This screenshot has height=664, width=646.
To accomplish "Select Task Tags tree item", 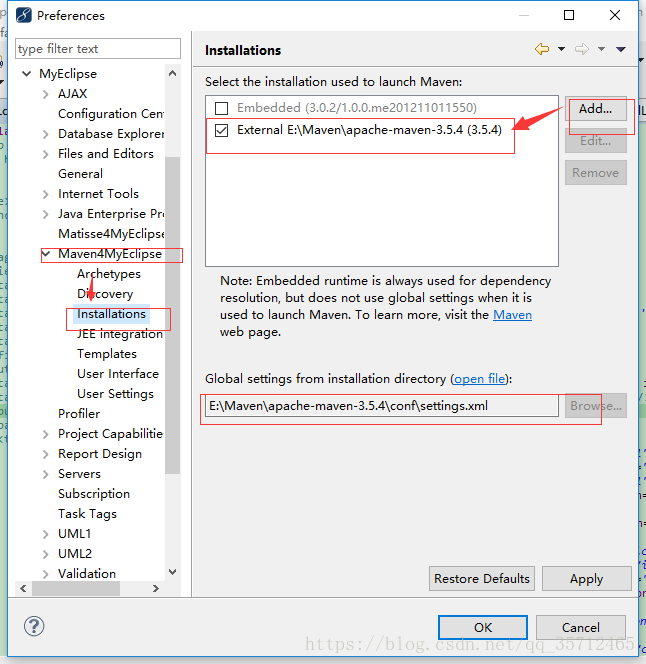I will pyautogui.click(x=87, y=514).
